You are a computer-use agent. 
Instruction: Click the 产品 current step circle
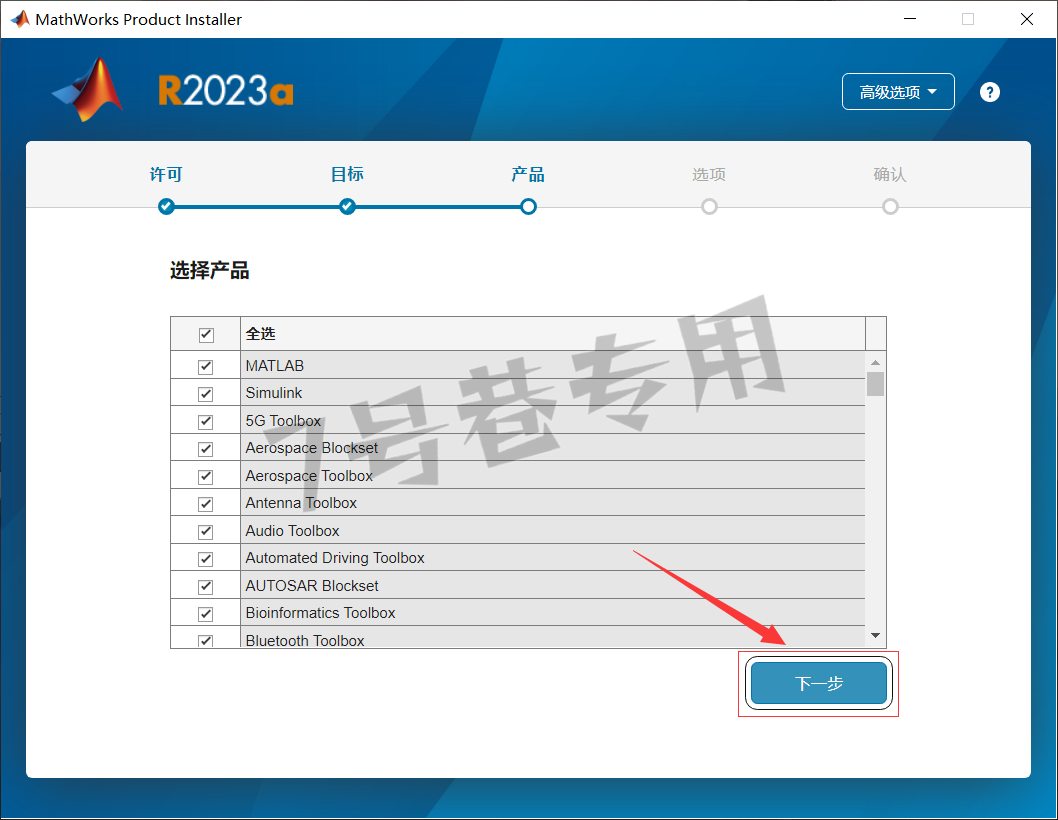coord(528,207)
